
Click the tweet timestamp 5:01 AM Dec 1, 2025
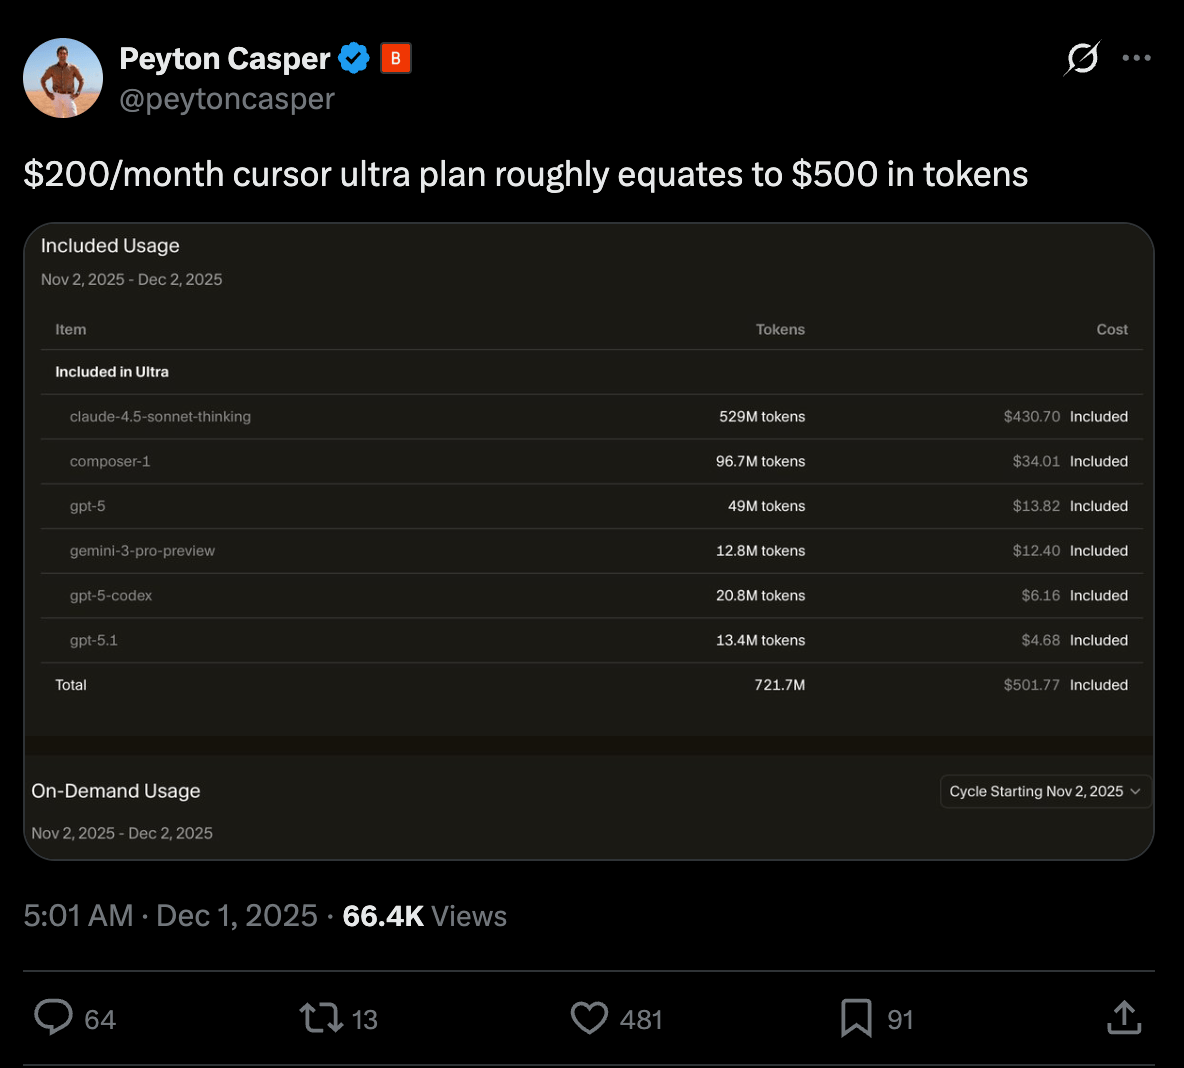[x=170, y=916]
